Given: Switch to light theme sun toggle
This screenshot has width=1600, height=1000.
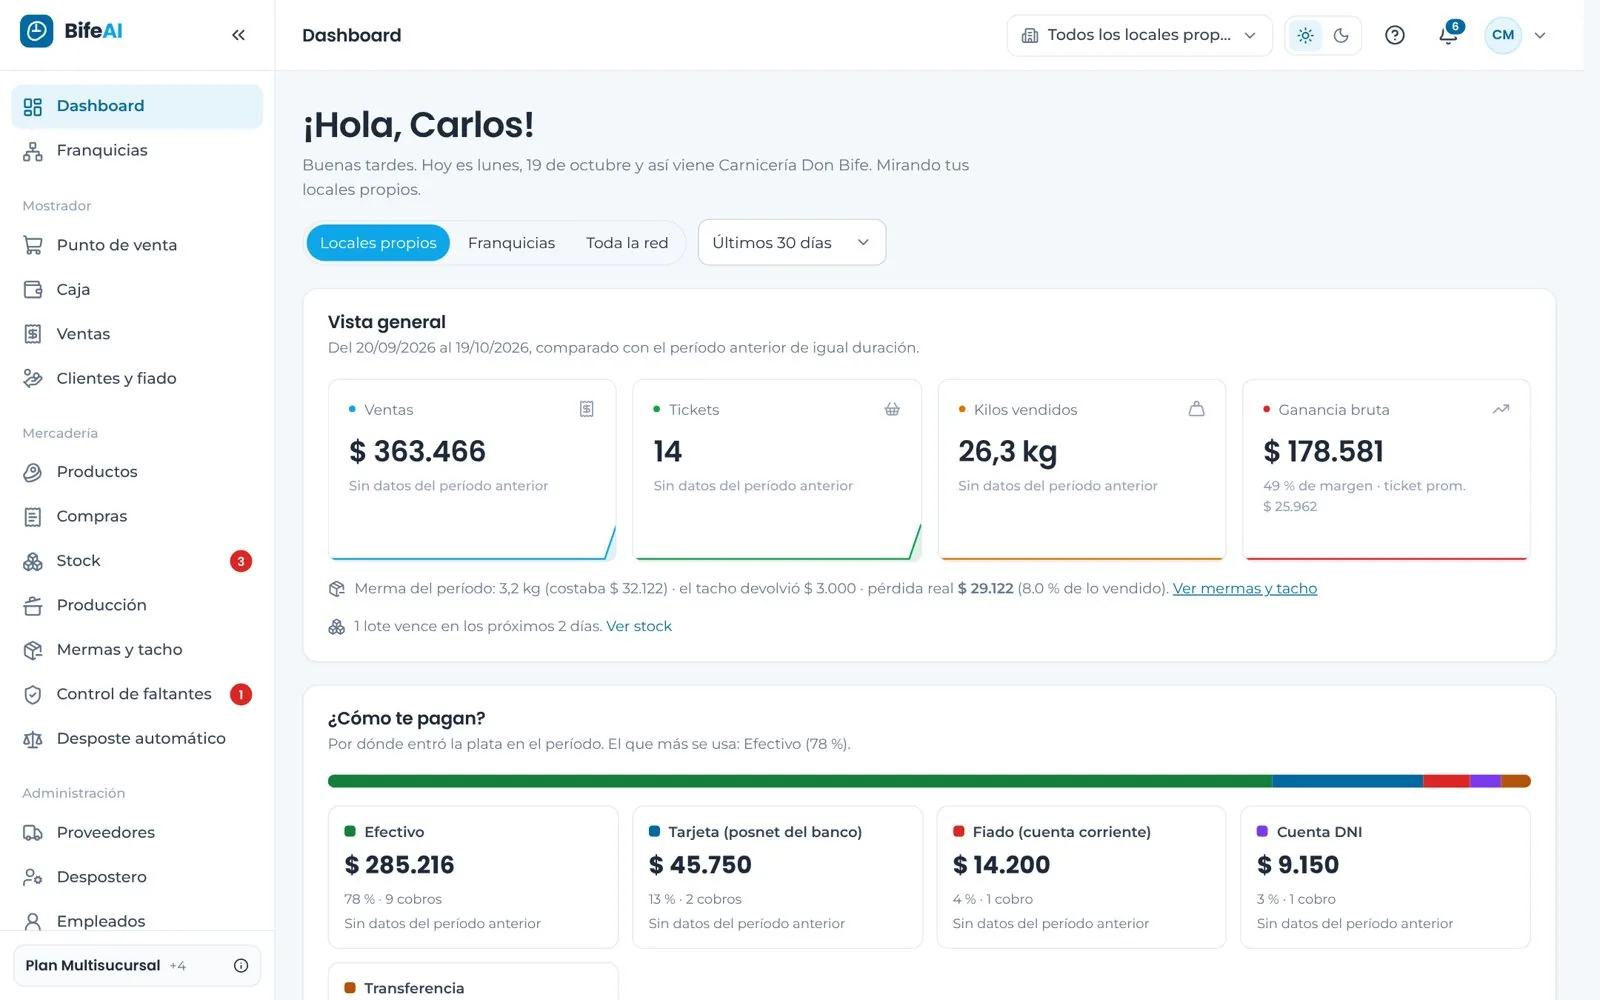Looking at the screenshot, I should (1305, 35).
